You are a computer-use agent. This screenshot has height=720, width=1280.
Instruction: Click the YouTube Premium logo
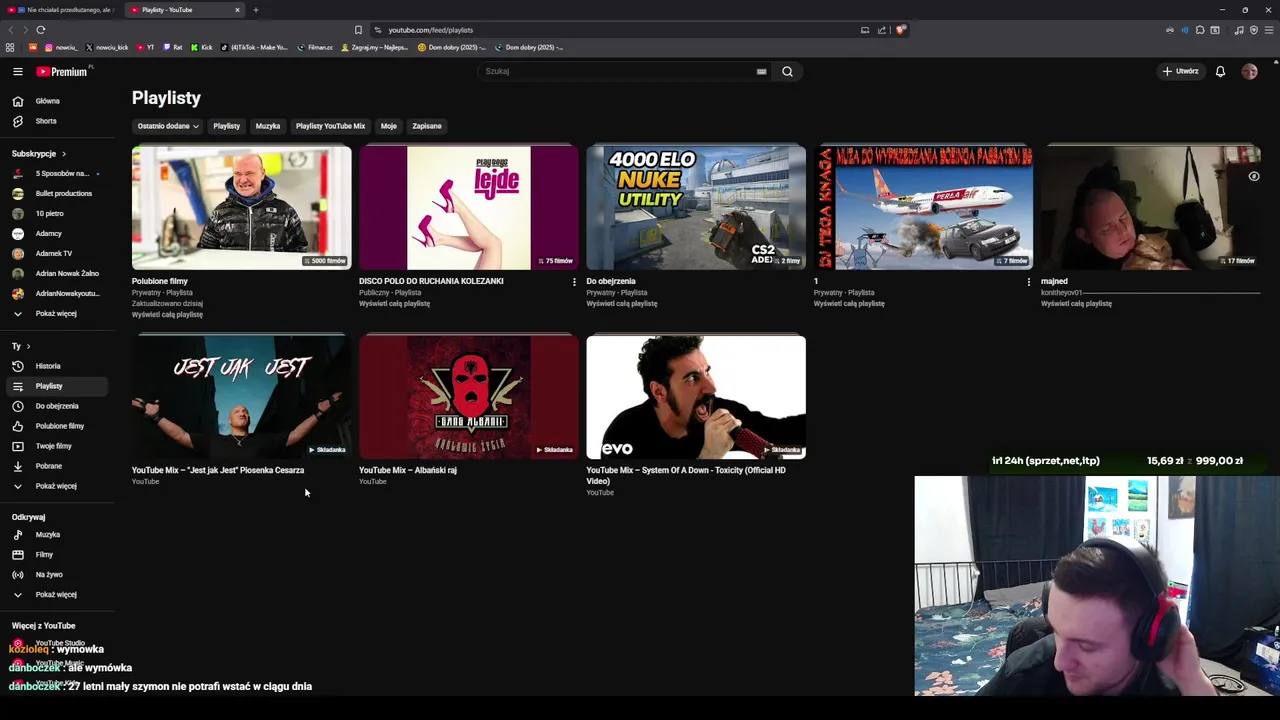coord(63,71)
